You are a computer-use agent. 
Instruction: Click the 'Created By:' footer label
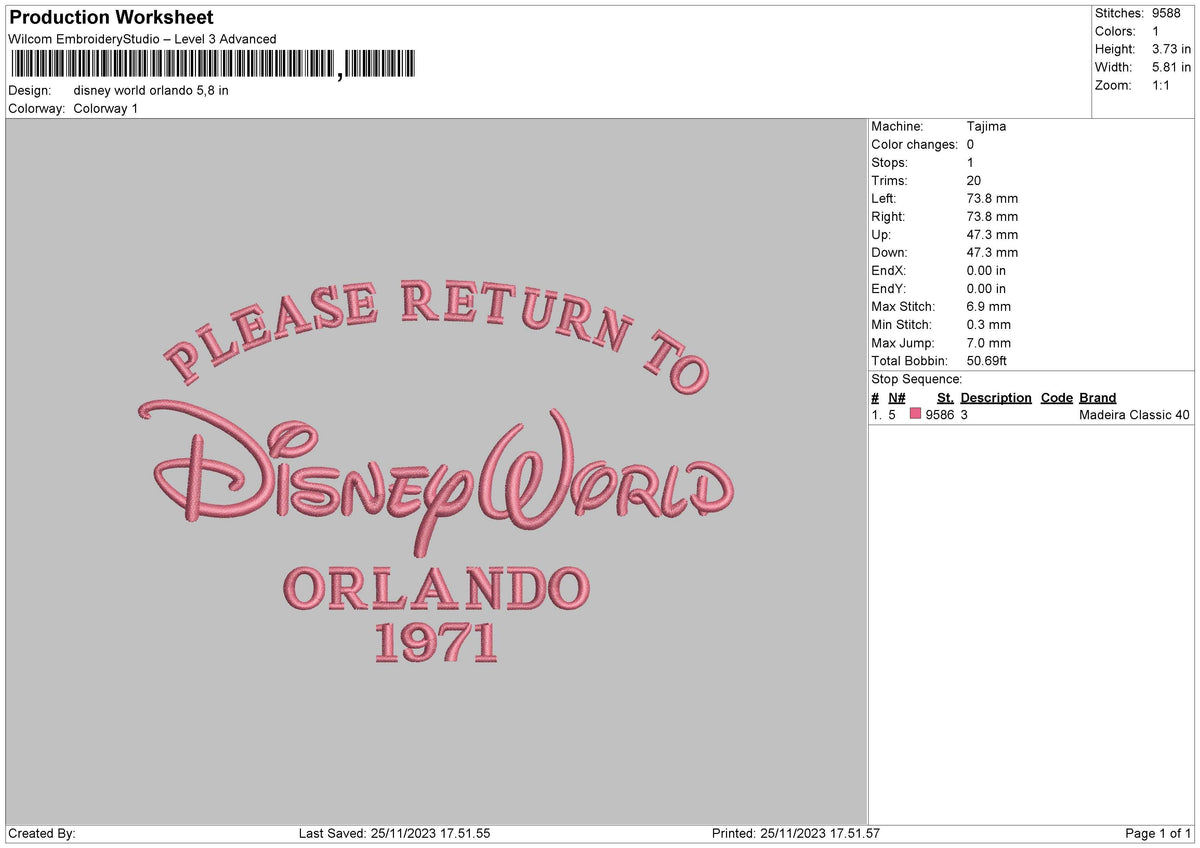pyautogui.click(x=42, y=833)
